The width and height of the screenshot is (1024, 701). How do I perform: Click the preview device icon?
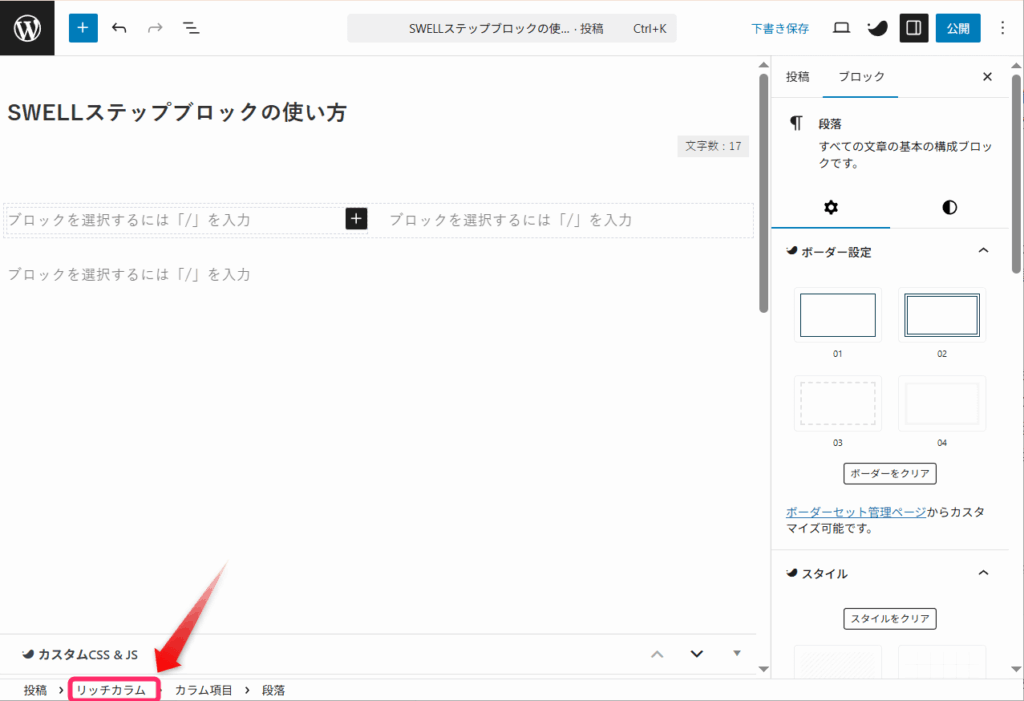pyautogui.click(x=841, y=28)
